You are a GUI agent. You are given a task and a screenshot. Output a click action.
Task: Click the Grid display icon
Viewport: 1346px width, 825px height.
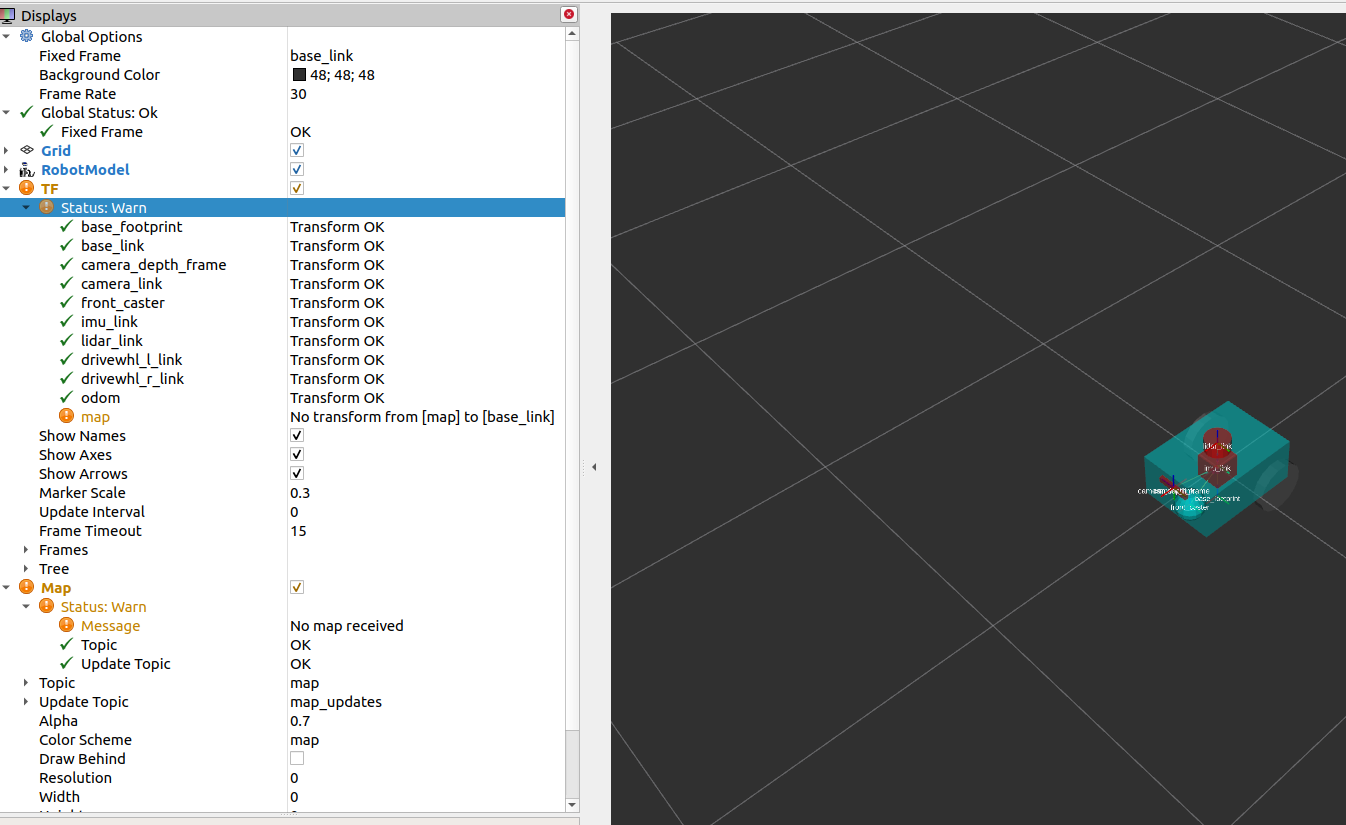(x=27, y=151)
